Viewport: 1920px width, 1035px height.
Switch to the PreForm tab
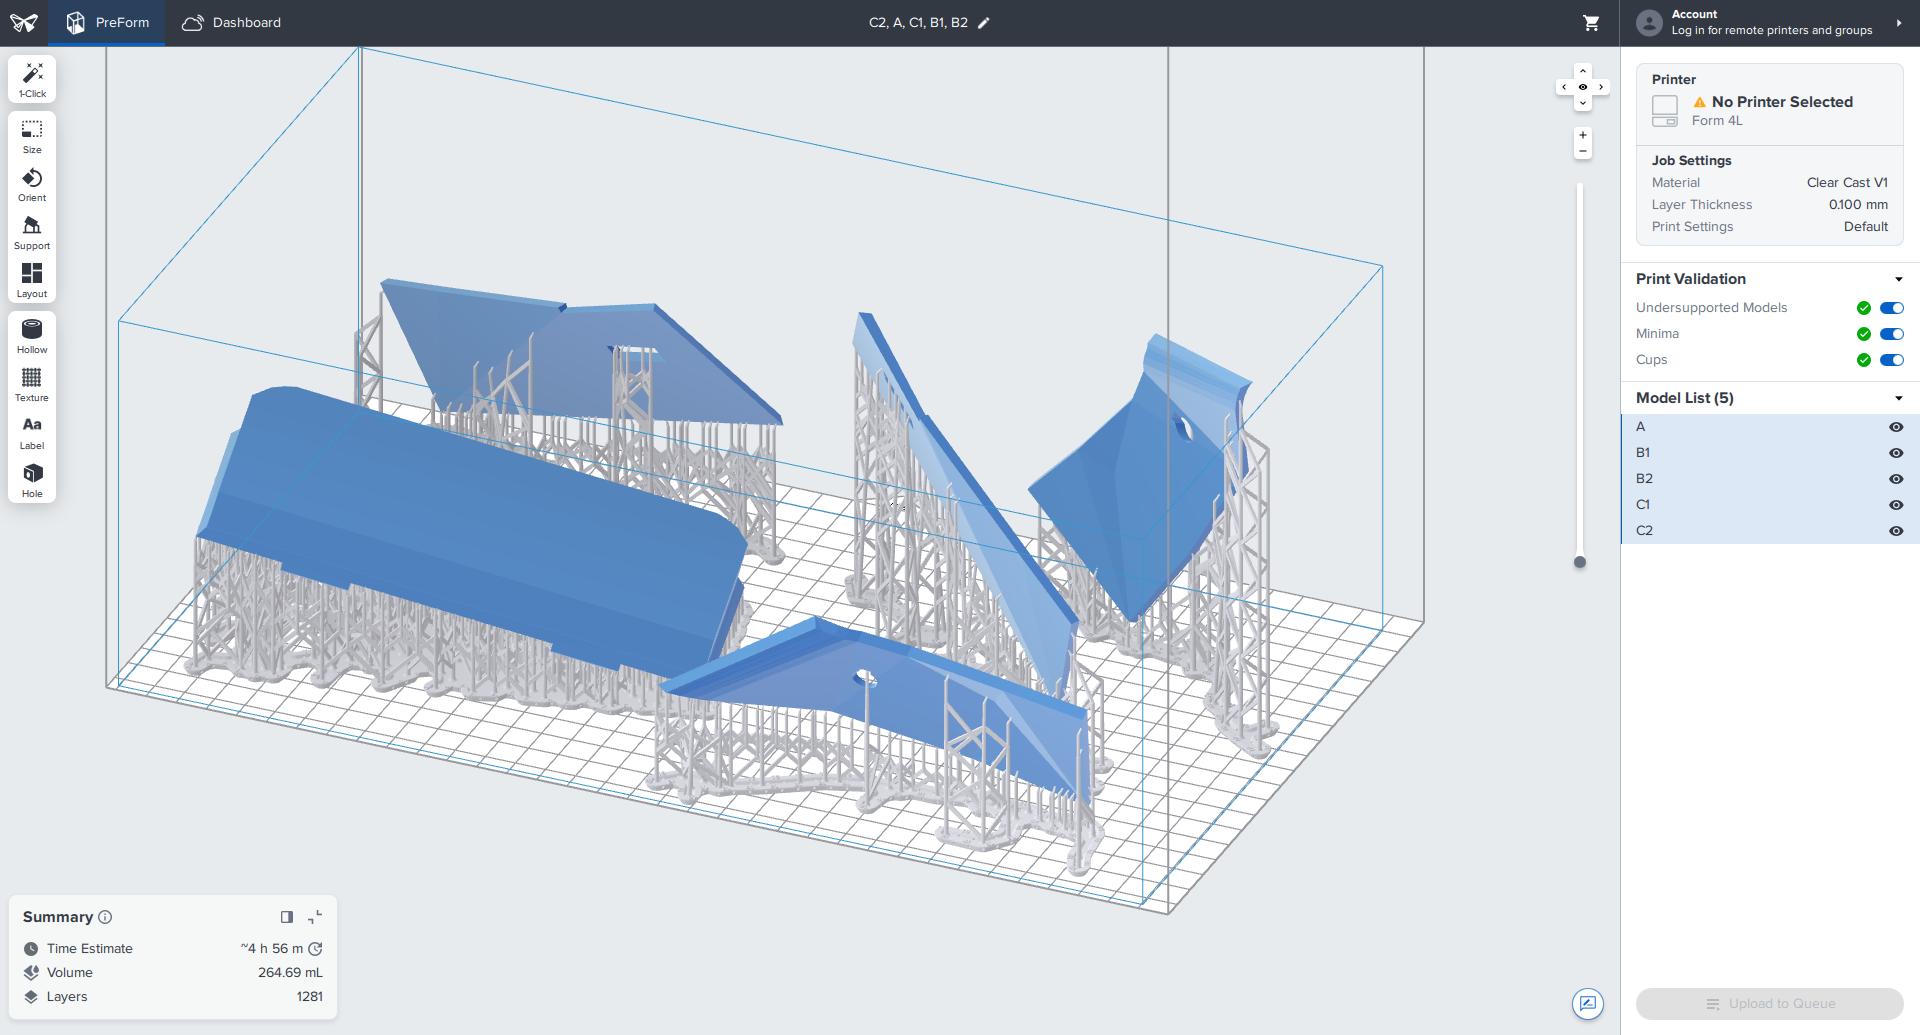click(108, 23)
